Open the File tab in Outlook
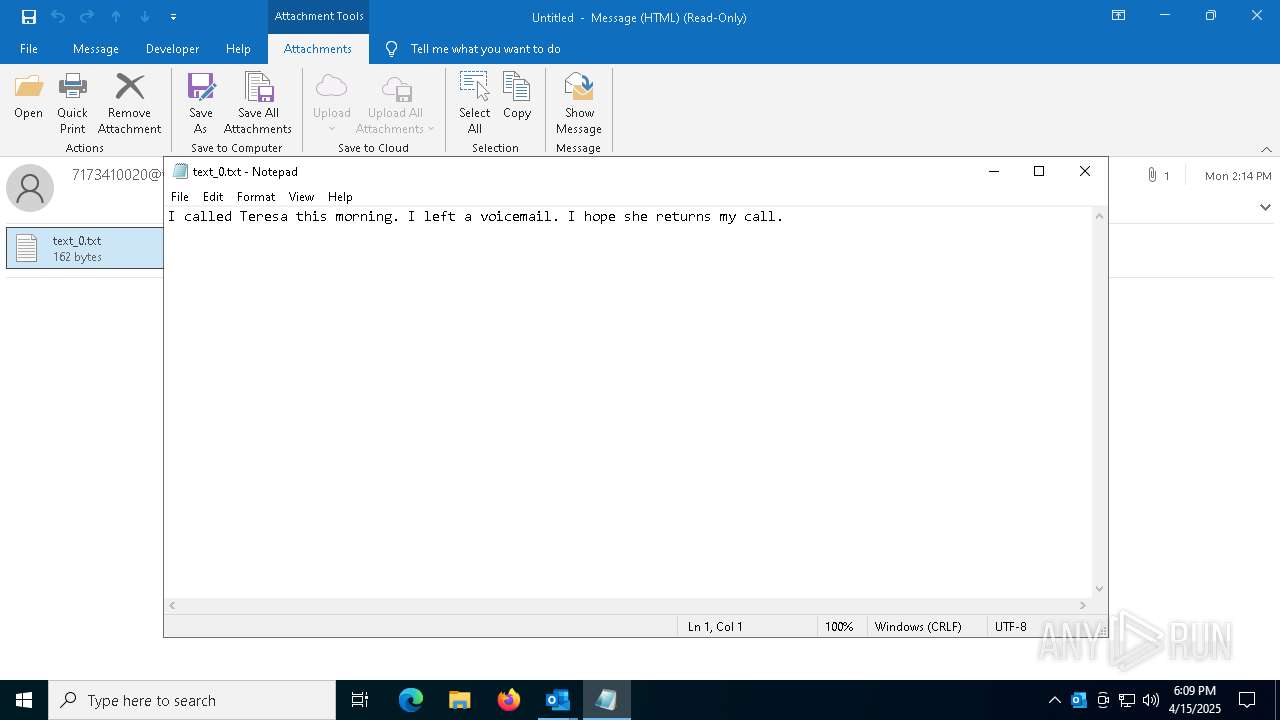This screenshot has height=720, width=1280. (x=29, y=49)
